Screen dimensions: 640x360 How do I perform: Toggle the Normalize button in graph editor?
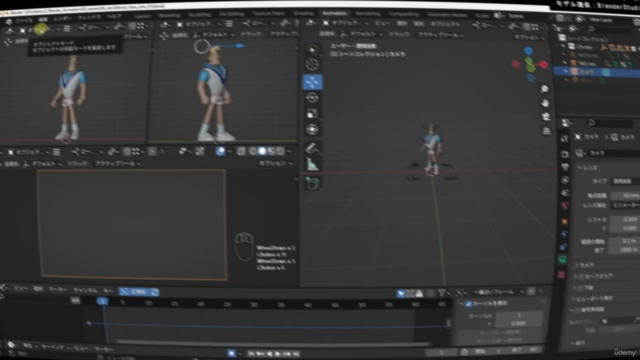tap(138, 292)
